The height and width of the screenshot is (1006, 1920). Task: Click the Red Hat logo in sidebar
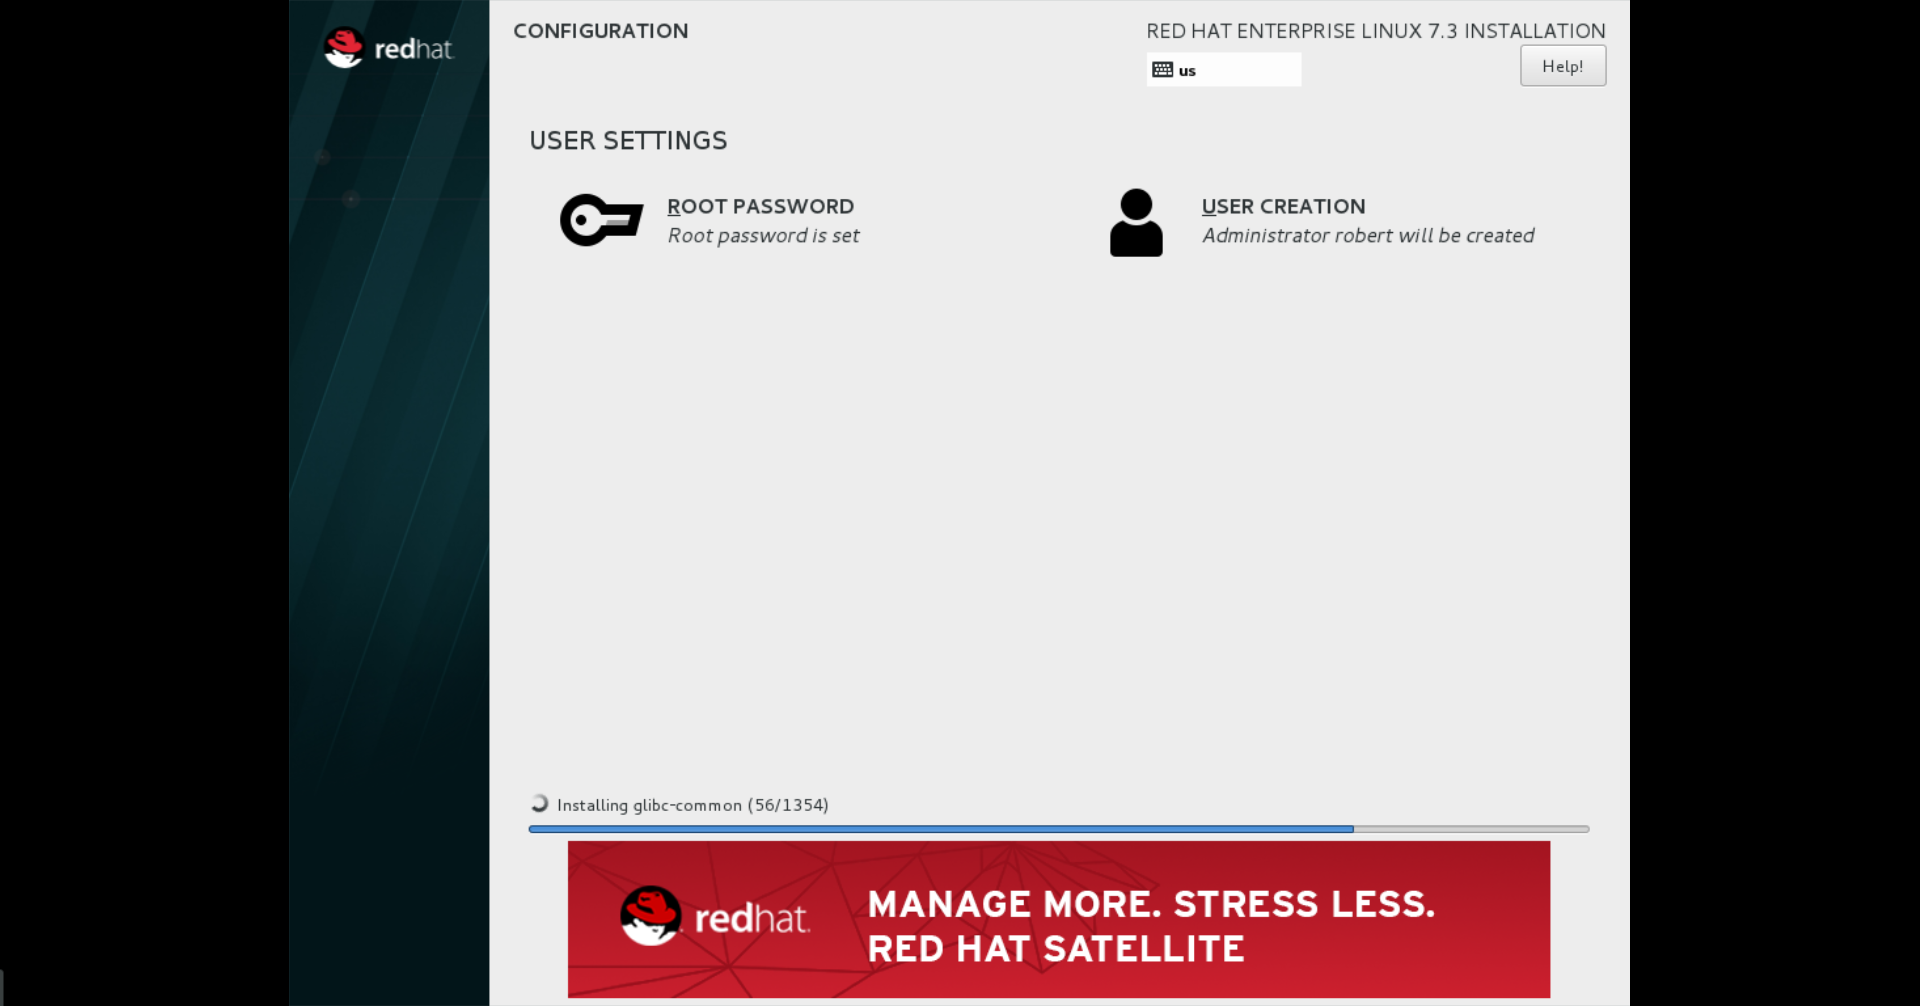(x=388, y=48)
